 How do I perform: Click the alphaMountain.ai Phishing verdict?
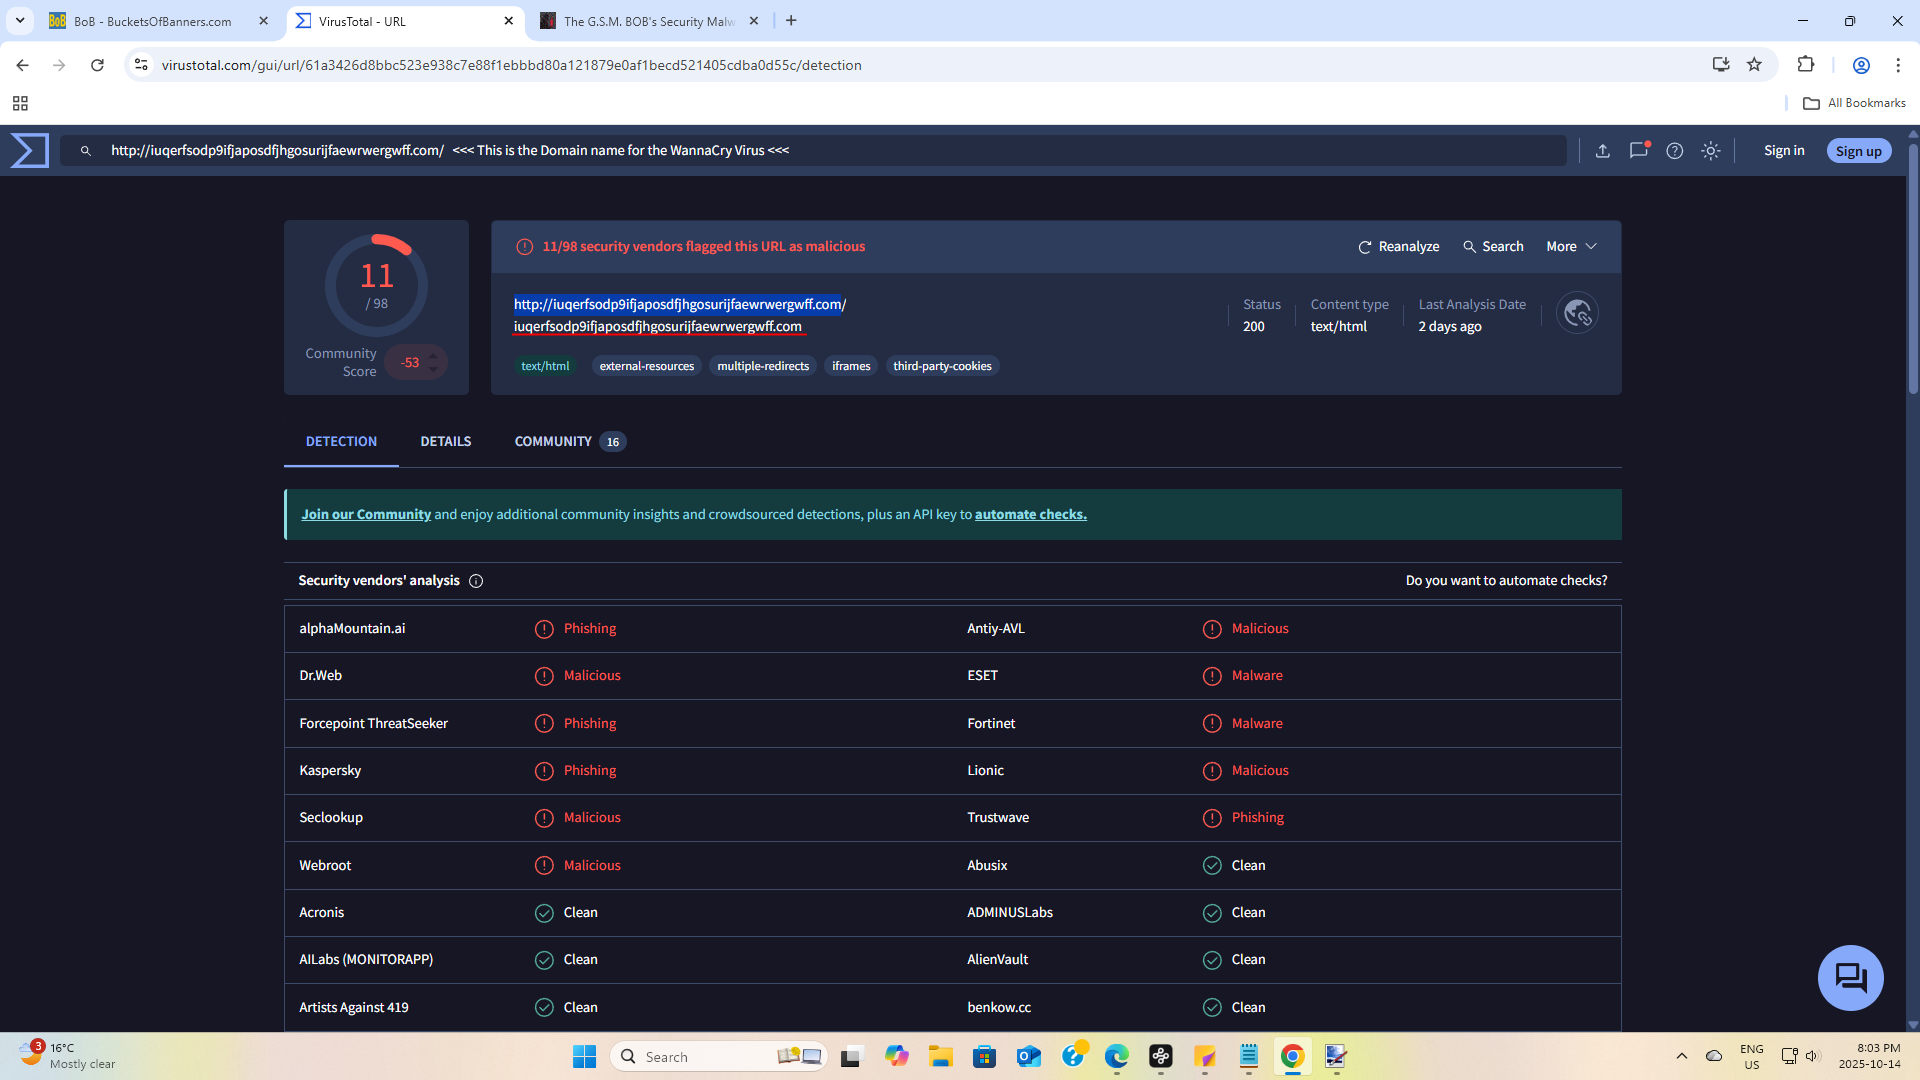pos(590,629)
